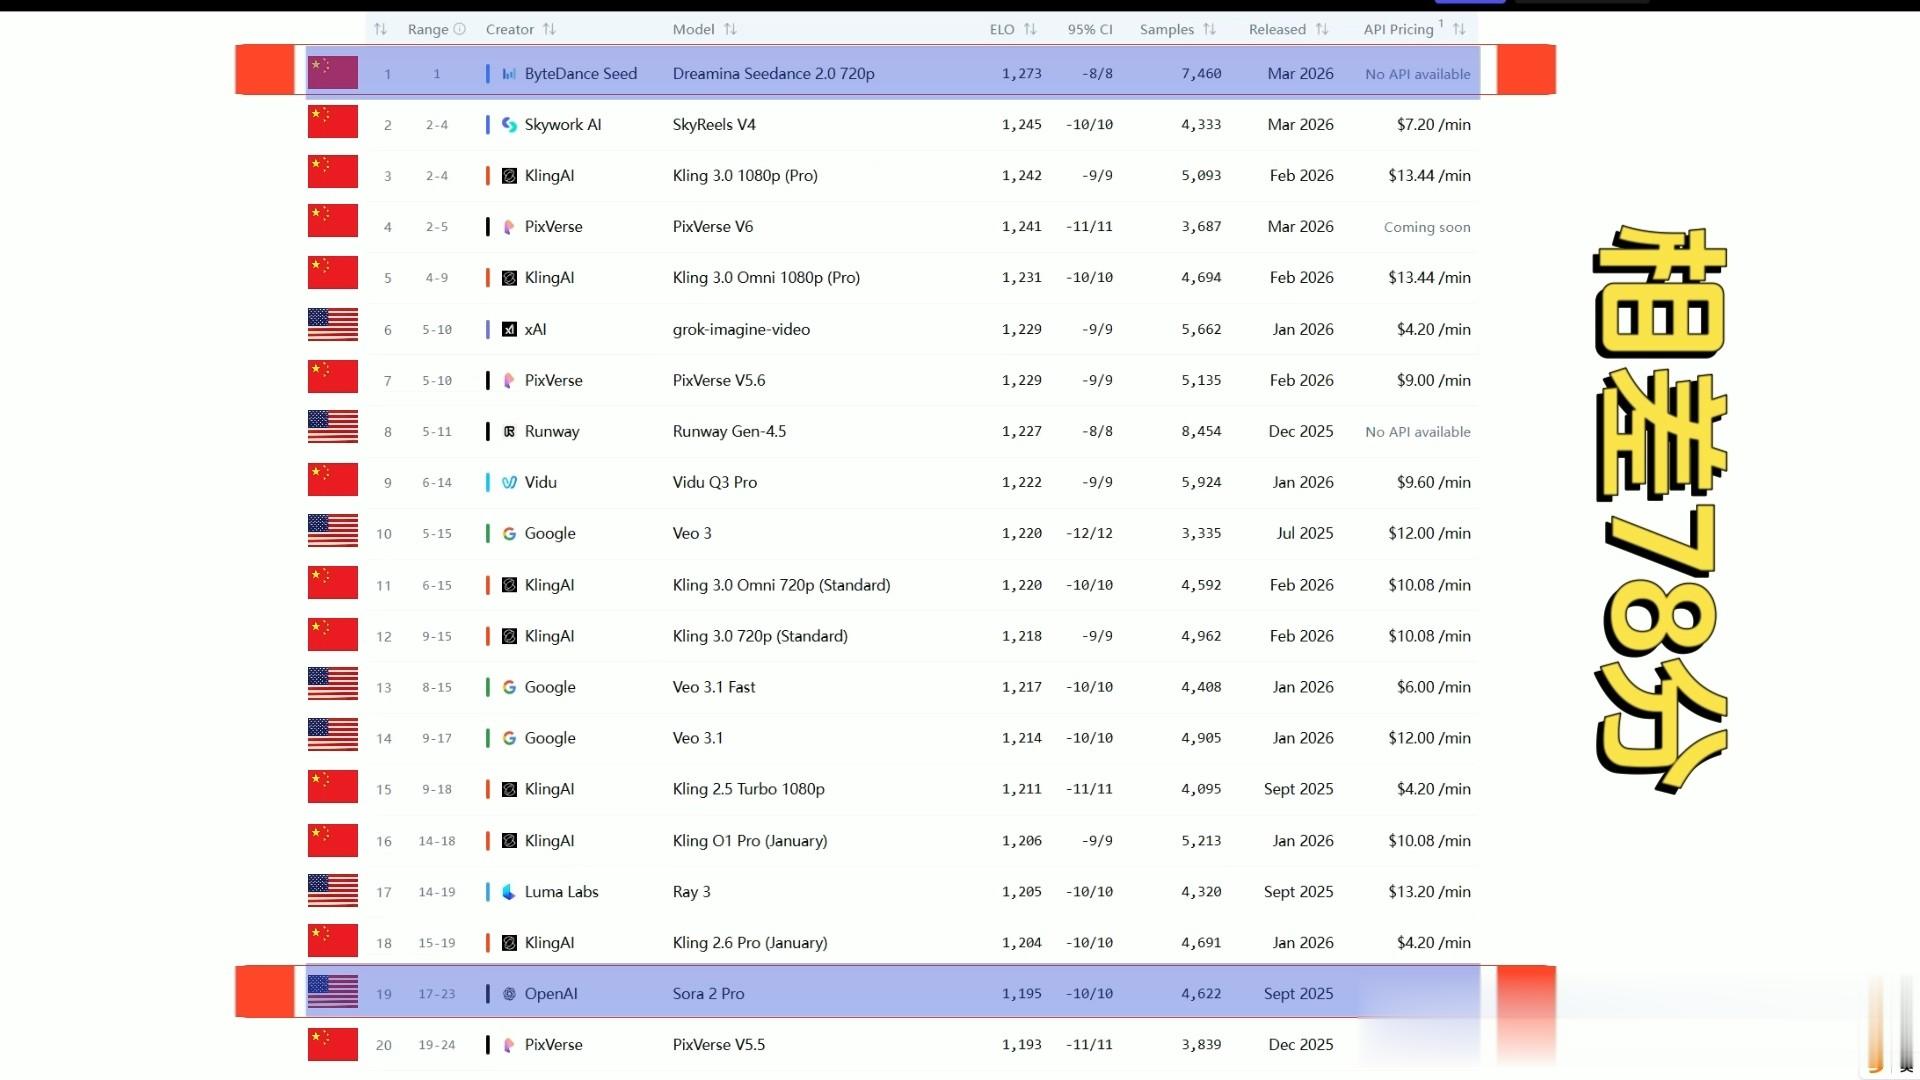Click the rank sort arrows in first column

pyautogui.click(x=380, y=29)
